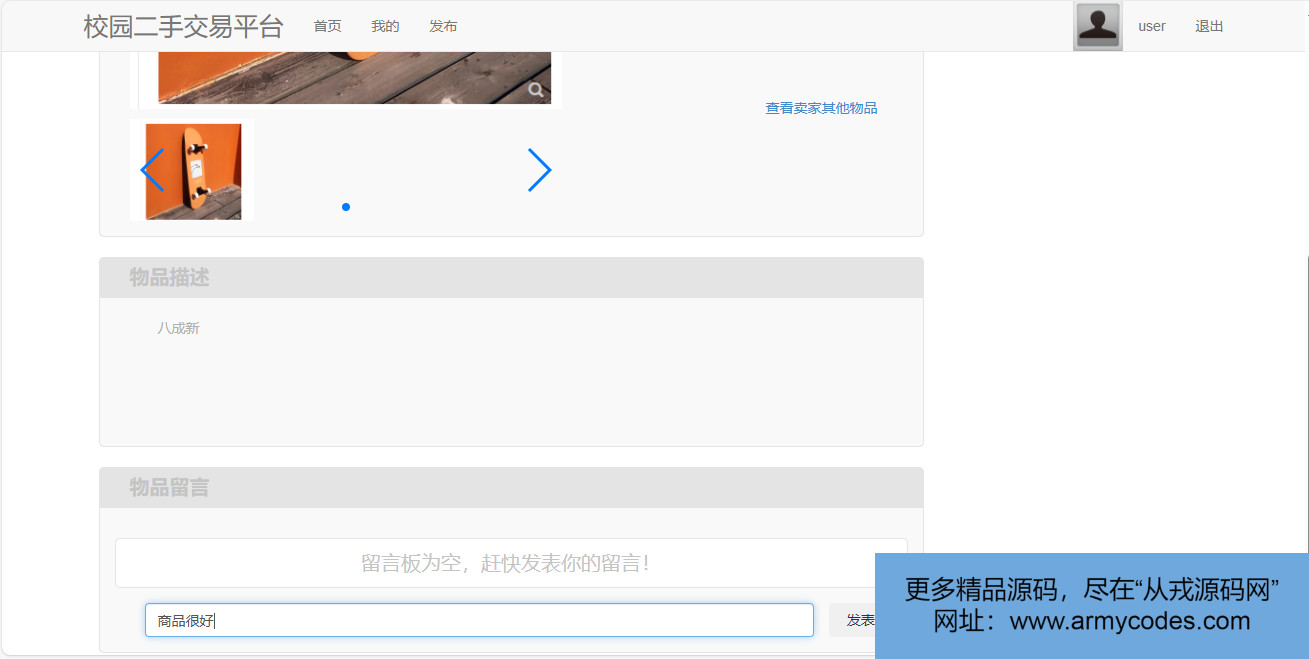The image size is (1309, 659).
Task: Go to next image with right arrow
Action: [539, 170]
